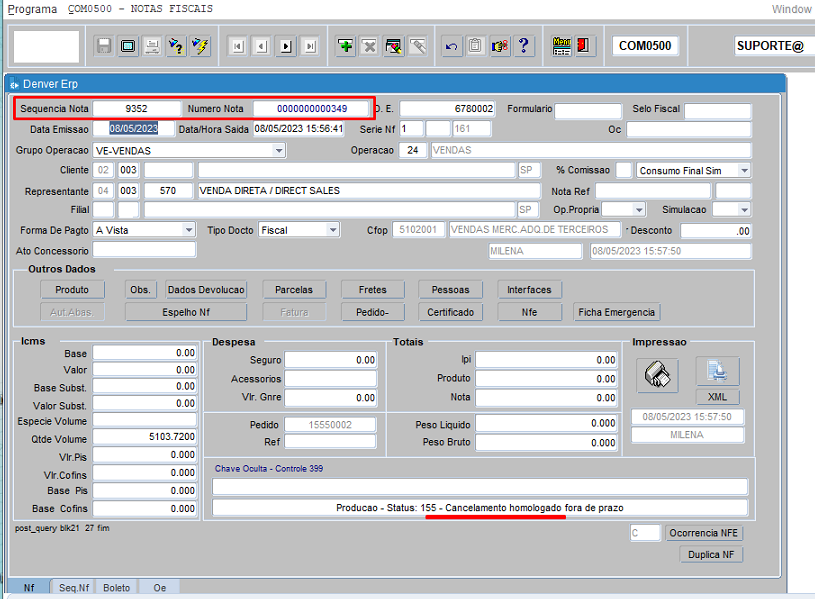Switch to the Boleto tab

(x=117, y=588)
